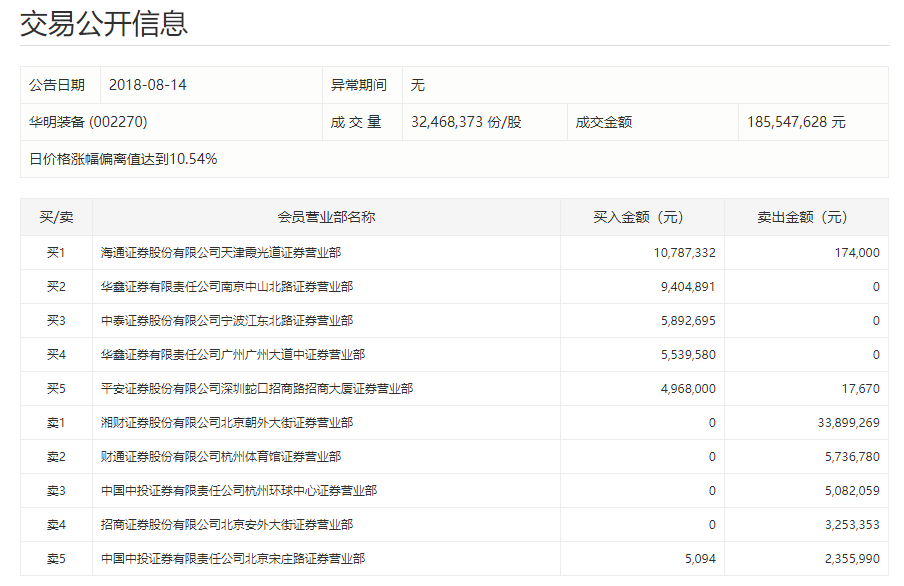
Task: Click the 华鑫证券 广州大道中 branch name
Action: click(233, 355)
